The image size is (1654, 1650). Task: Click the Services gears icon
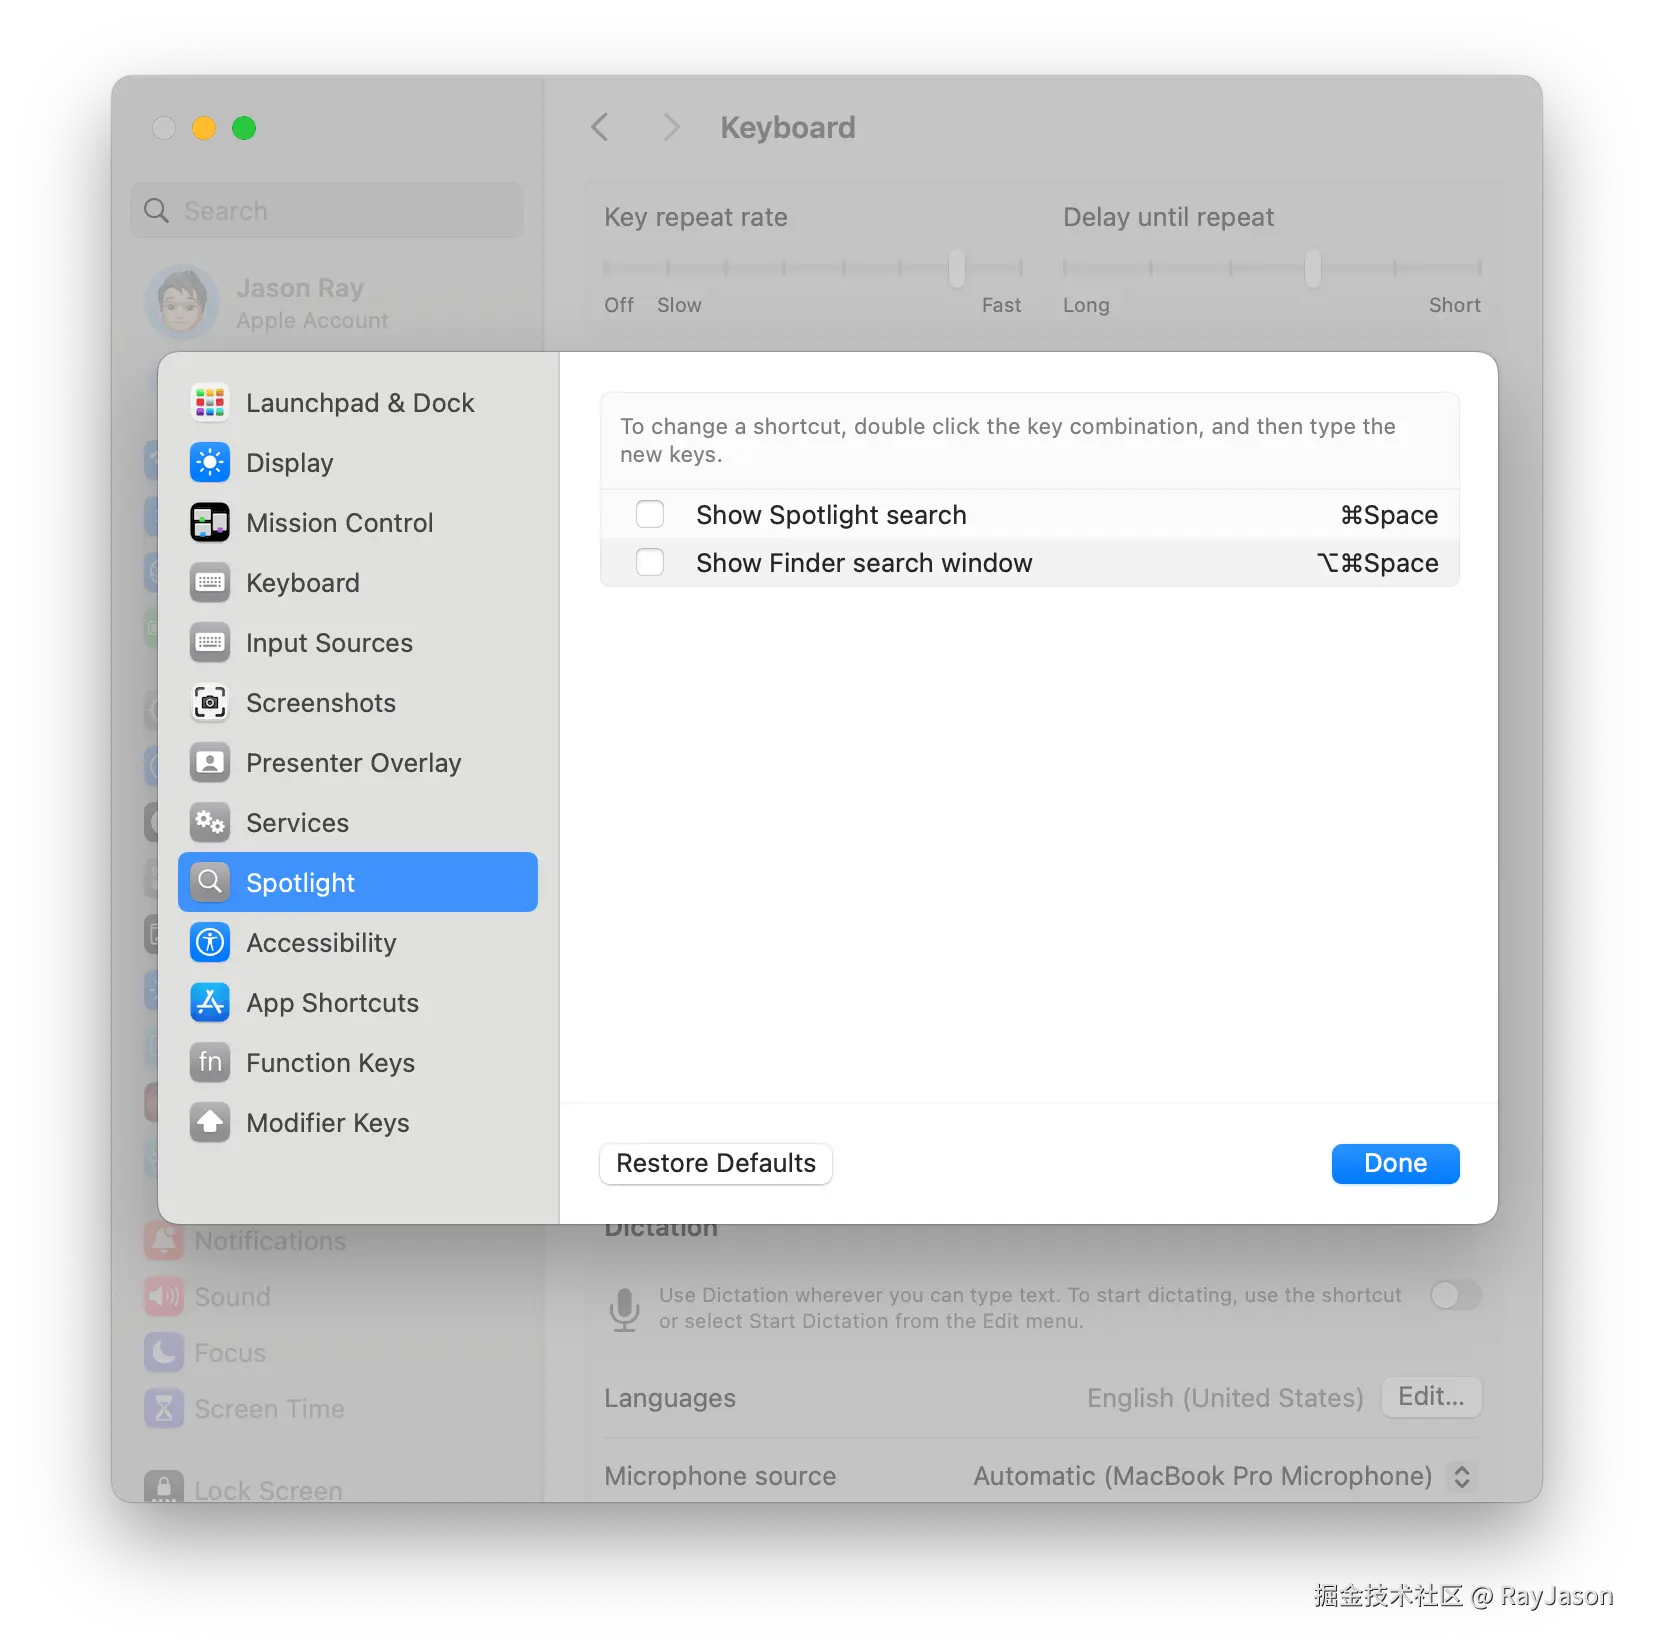[x=210, y=822]
